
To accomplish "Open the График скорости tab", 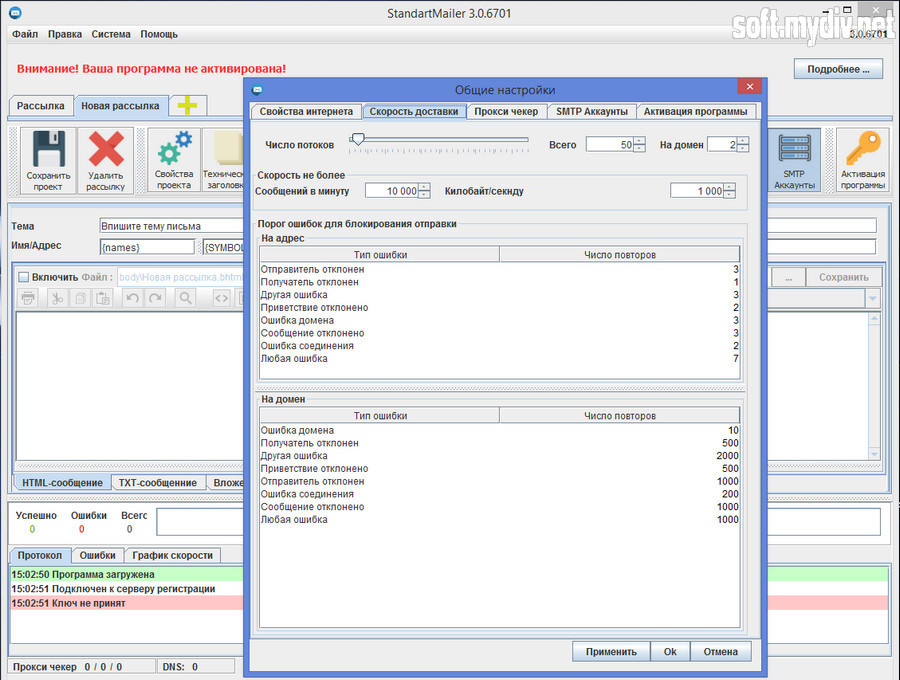I will pos(172,555).
